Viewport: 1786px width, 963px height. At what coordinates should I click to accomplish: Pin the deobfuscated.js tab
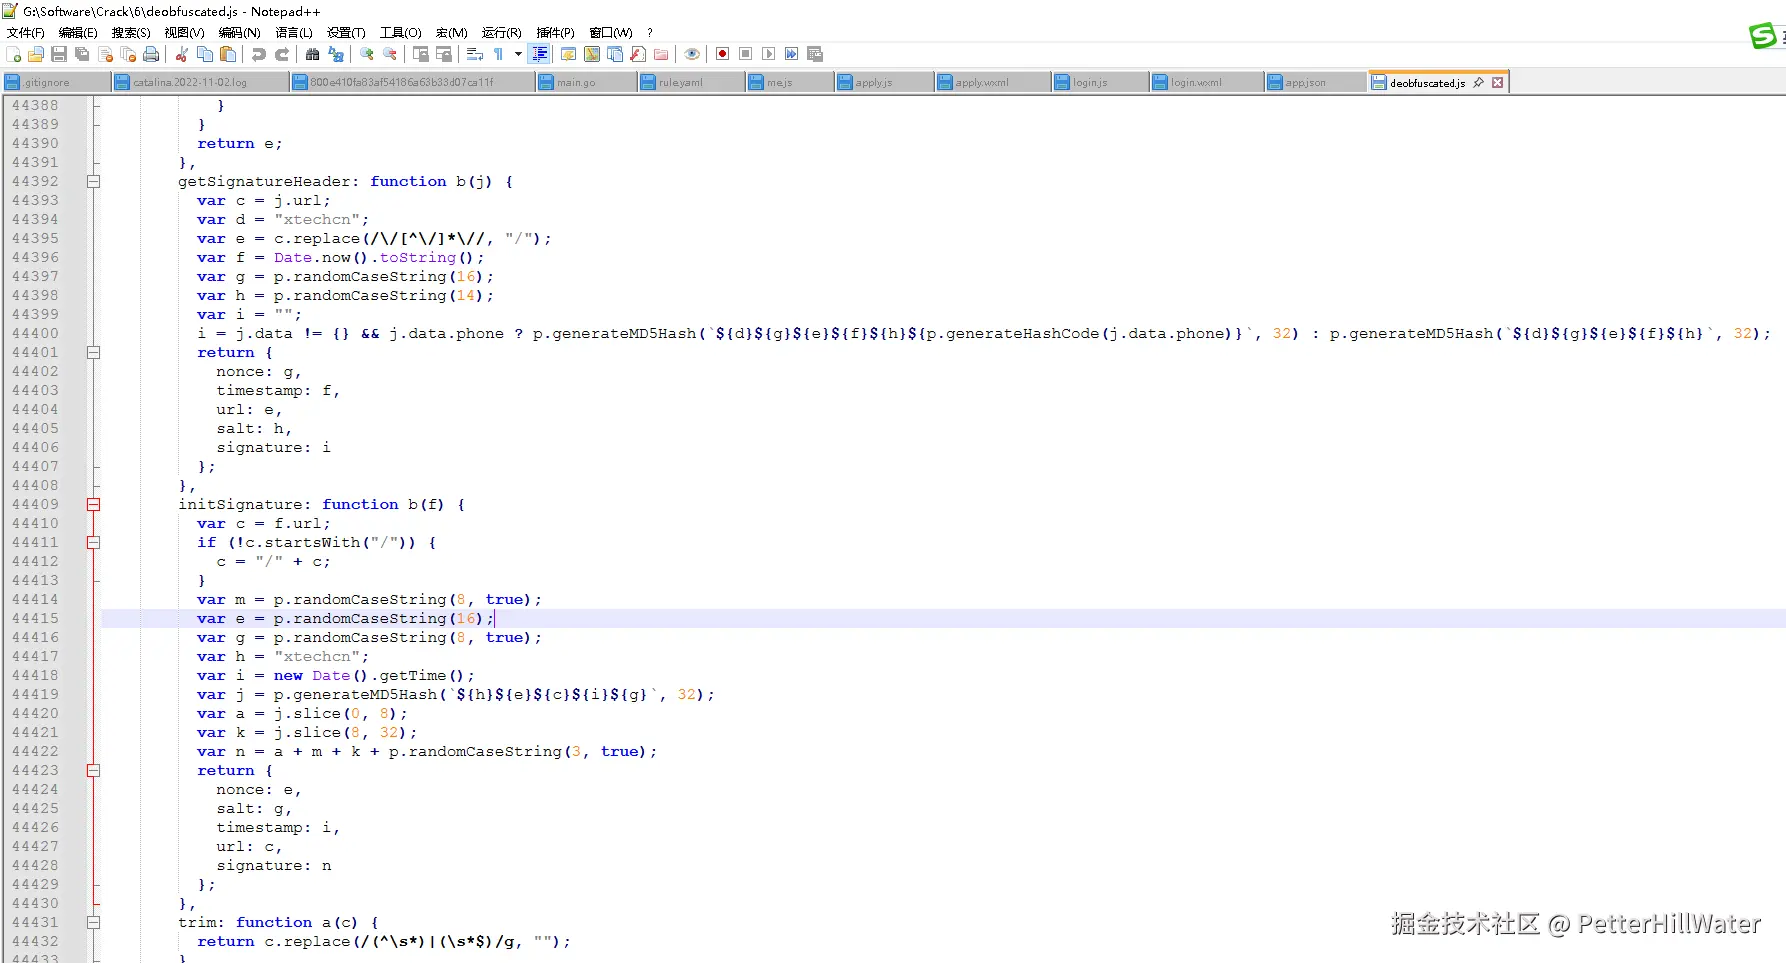point(1479,83)
